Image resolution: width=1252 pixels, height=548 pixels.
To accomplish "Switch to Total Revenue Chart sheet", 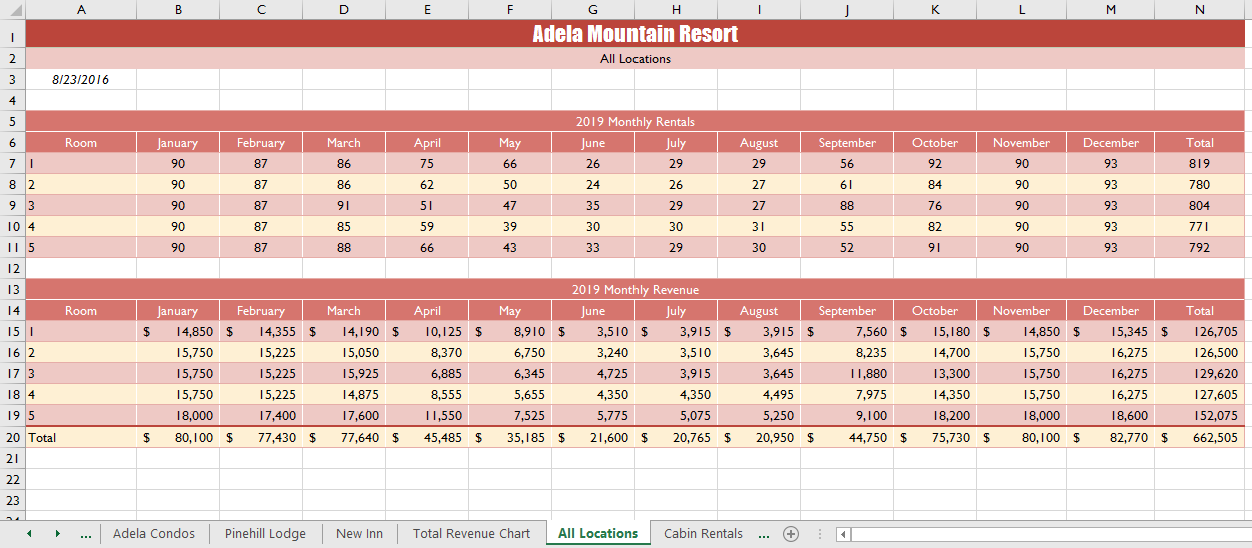I will click(x=471, y=534).
